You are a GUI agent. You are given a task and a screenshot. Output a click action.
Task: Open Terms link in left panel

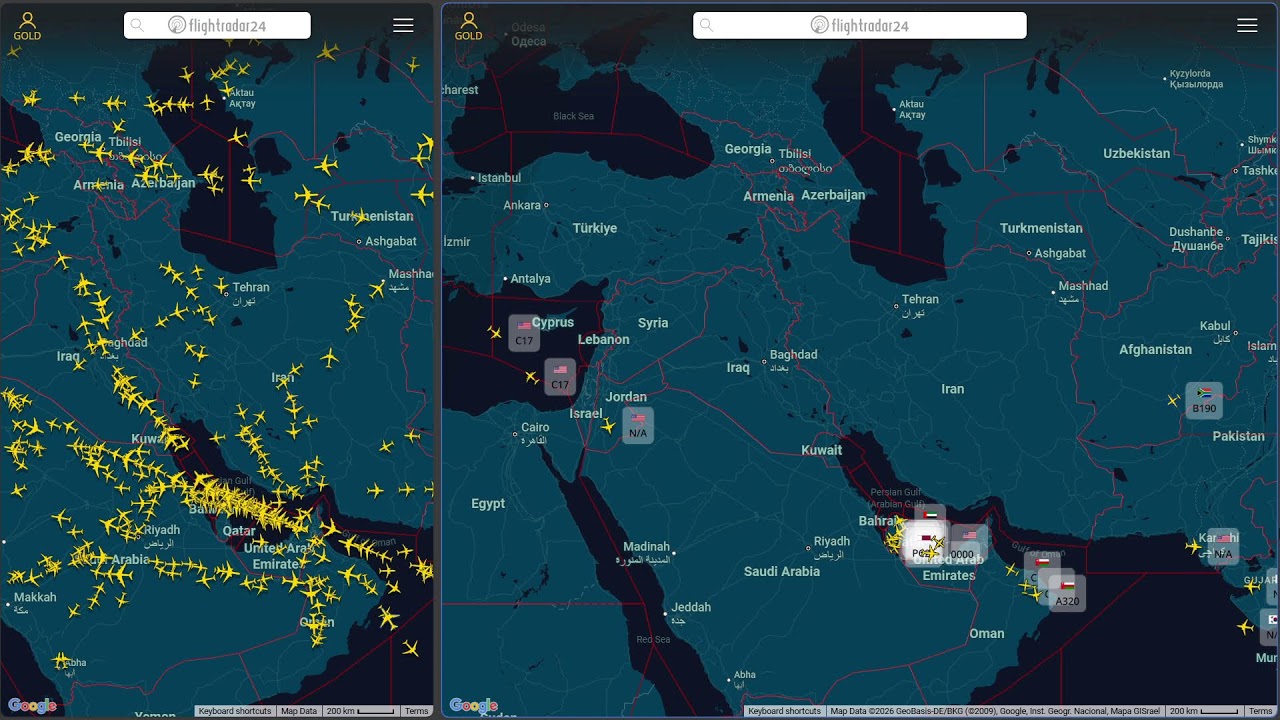coord(416,711)
